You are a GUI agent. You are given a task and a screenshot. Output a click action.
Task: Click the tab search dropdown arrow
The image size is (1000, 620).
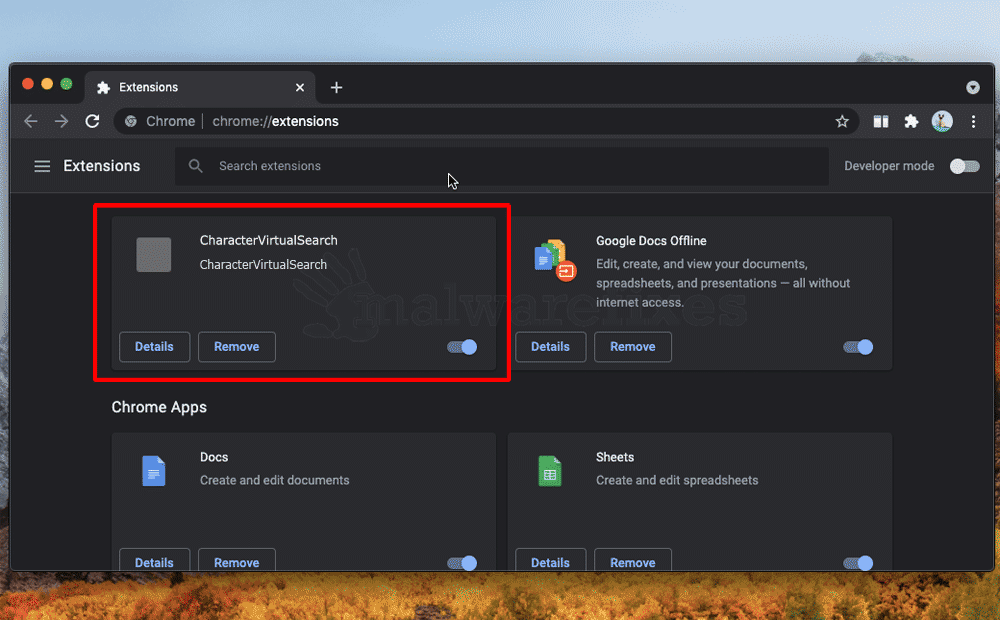point(973,87)
